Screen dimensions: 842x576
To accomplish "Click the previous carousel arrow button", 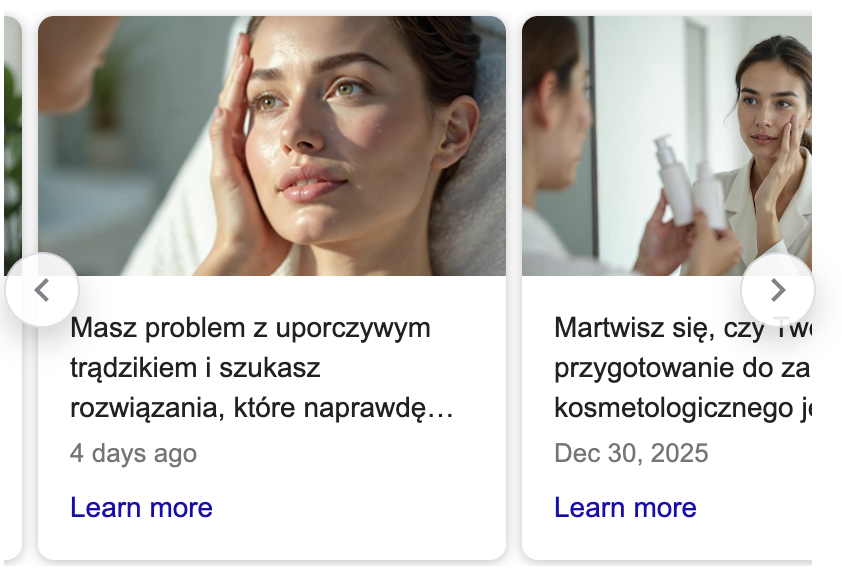I will 42,290.
